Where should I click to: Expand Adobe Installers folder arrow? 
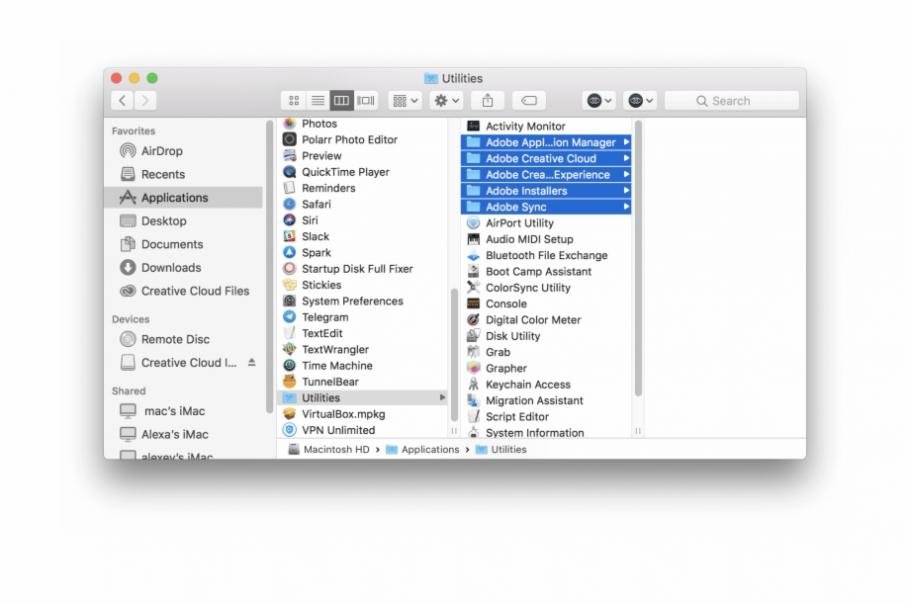pyautogui.click(x=626, y=191)
